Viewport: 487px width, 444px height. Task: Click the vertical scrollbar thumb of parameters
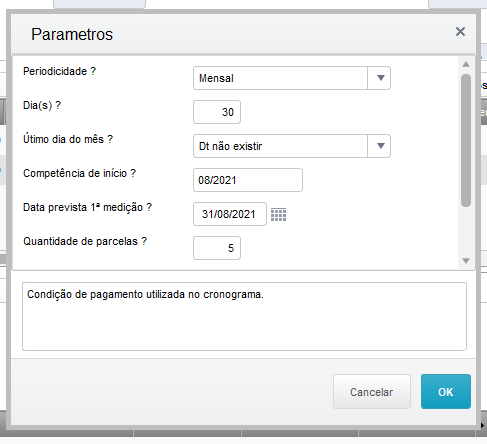tap(466, 140)
